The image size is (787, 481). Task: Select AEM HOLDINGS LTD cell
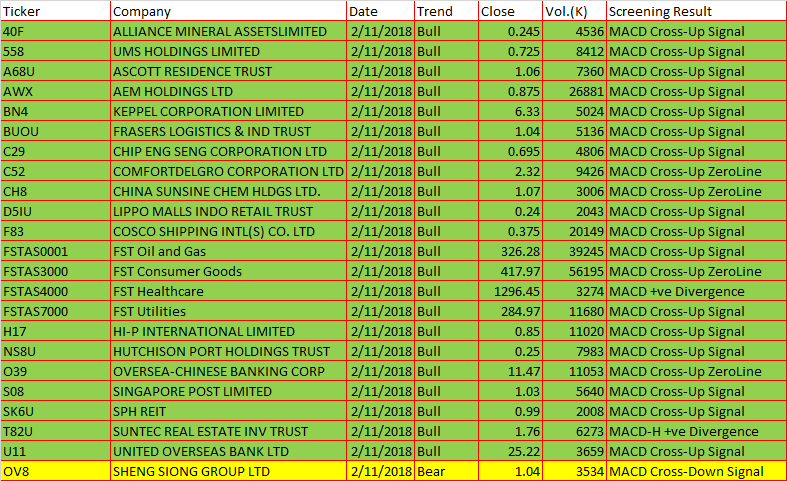pos(228,91)
